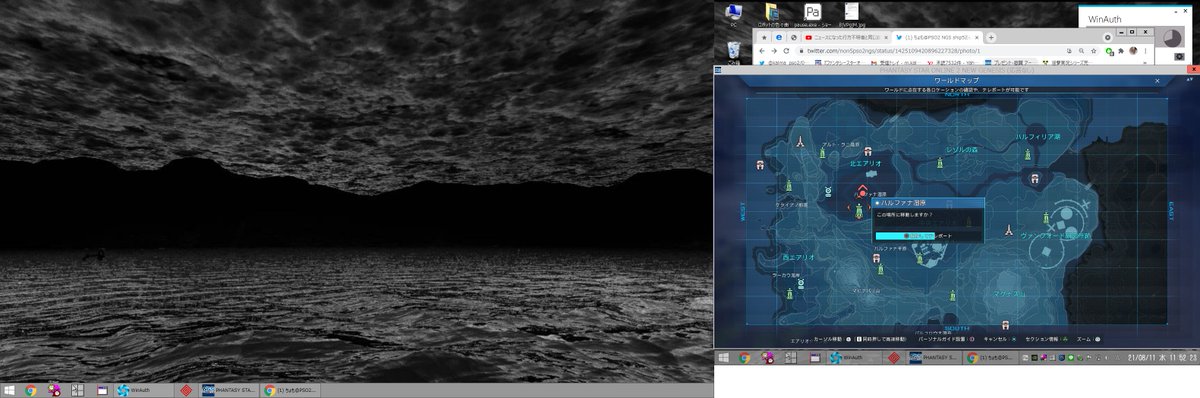This screenshot has height=398, width=1200.
Task: Open Start menu on the right monitor taskbar
Action: 723,358
